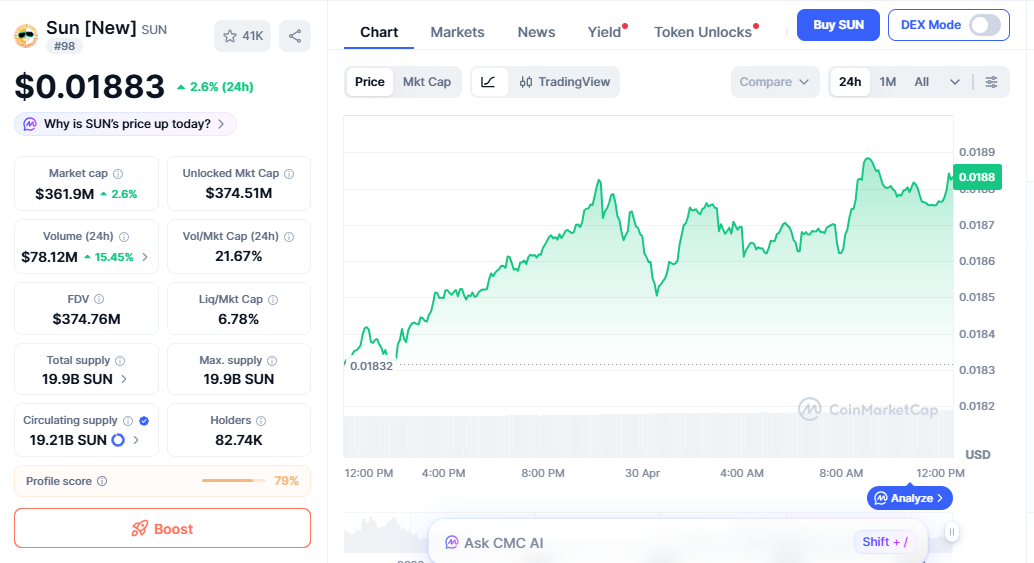
Task: Expand Circulating supply details chevron
Action: (x=136, y=440)
